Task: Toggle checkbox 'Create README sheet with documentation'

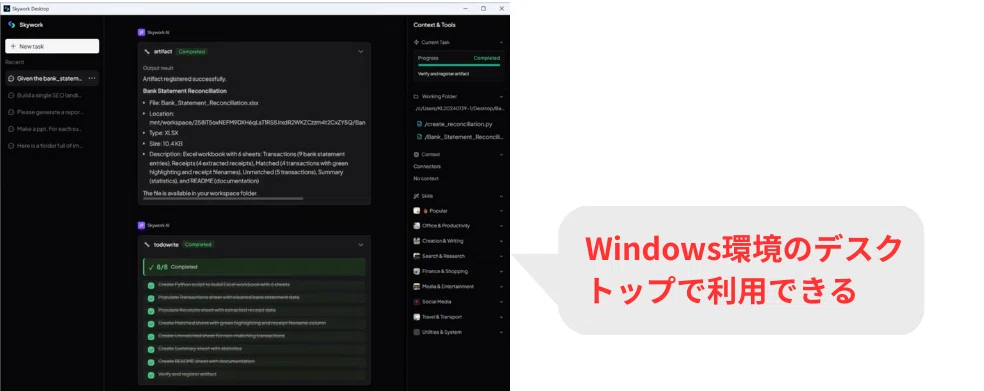Action: (x=151, y=362)
